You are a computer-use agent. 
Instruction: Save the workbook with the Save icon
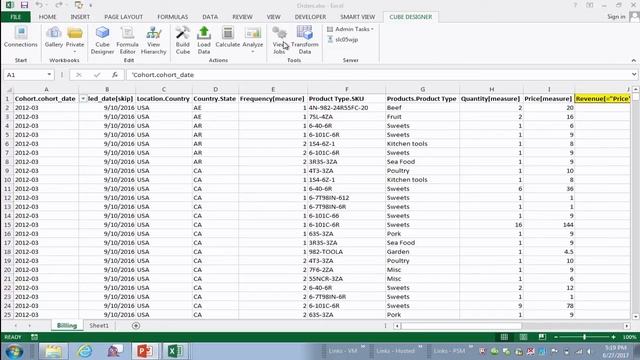(24, 5)
